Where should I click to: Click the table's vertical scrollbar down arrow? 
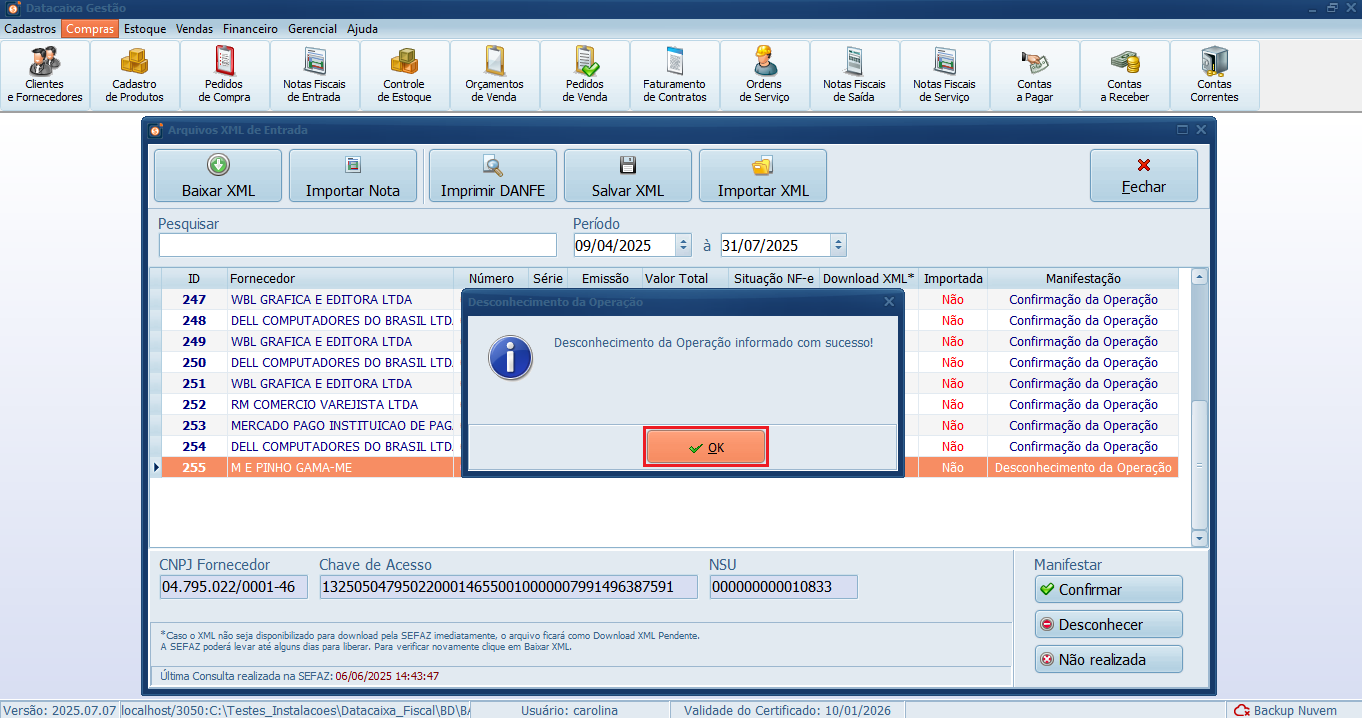1199,537
